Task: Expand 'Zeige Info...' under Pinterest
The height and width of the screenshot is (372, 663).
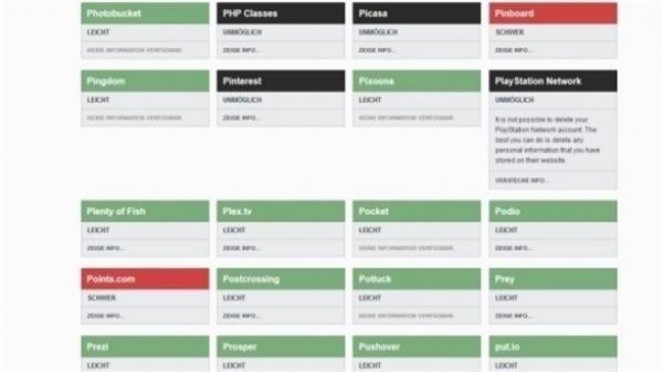Action: tap(241, 118)
